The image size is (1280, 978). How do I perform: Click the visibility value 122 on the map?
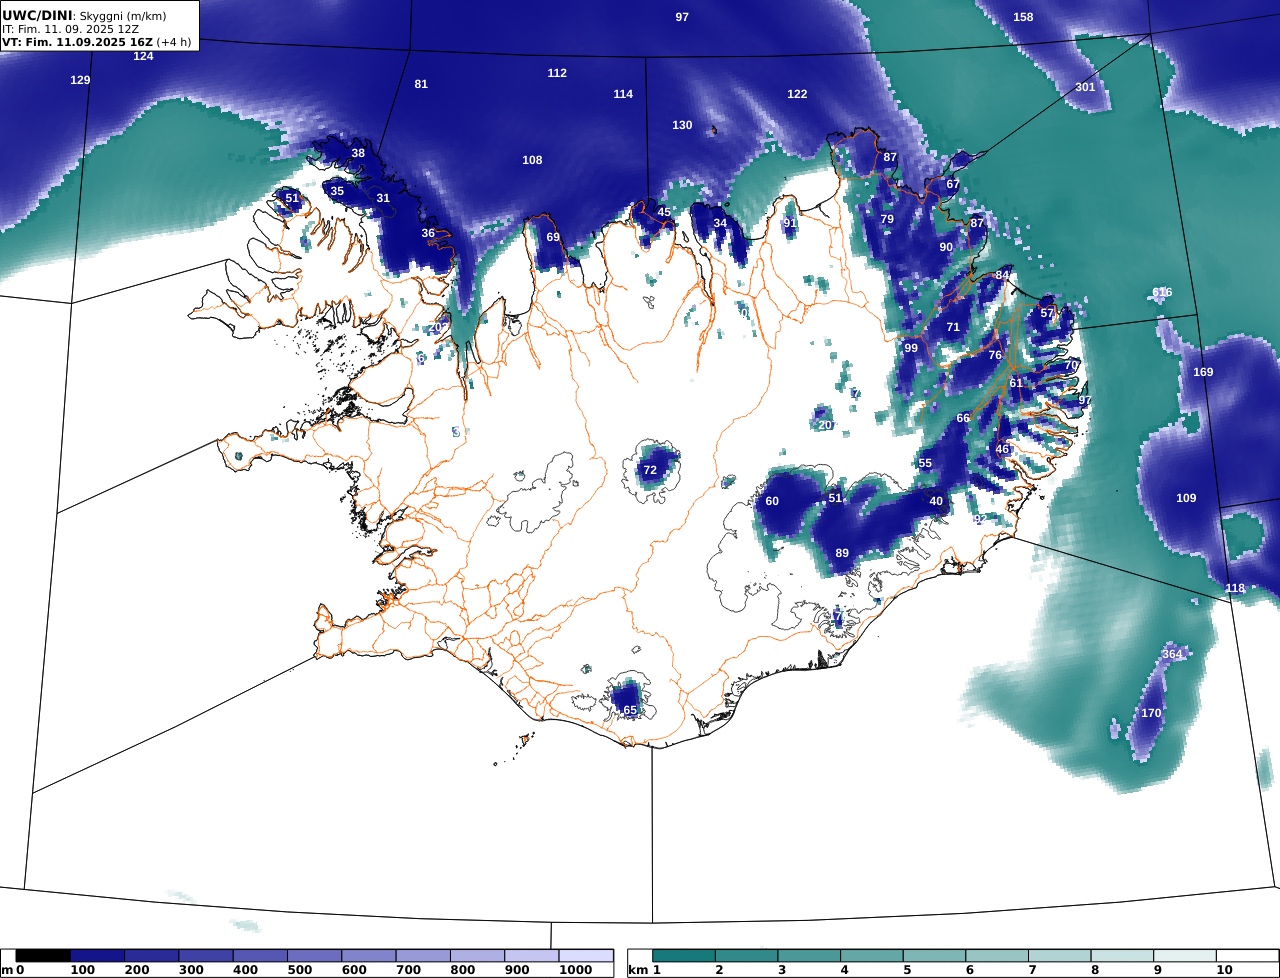tap(797, 94)
